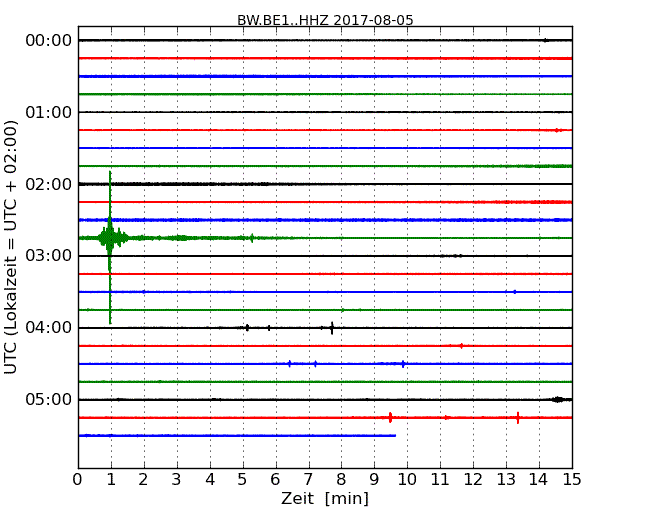Select the '02:00' y-axis tick label

[x=49, y=184]
